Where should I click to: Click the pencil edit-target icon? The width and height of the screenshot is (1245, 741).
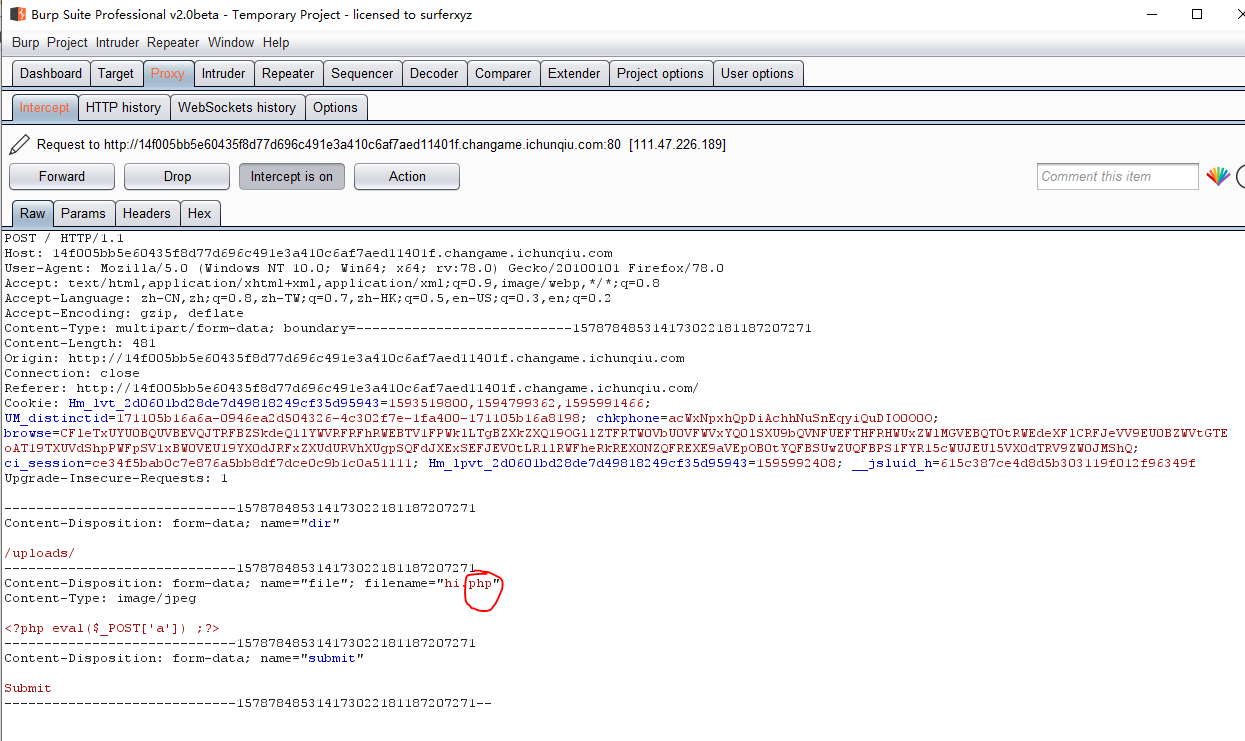19,144
